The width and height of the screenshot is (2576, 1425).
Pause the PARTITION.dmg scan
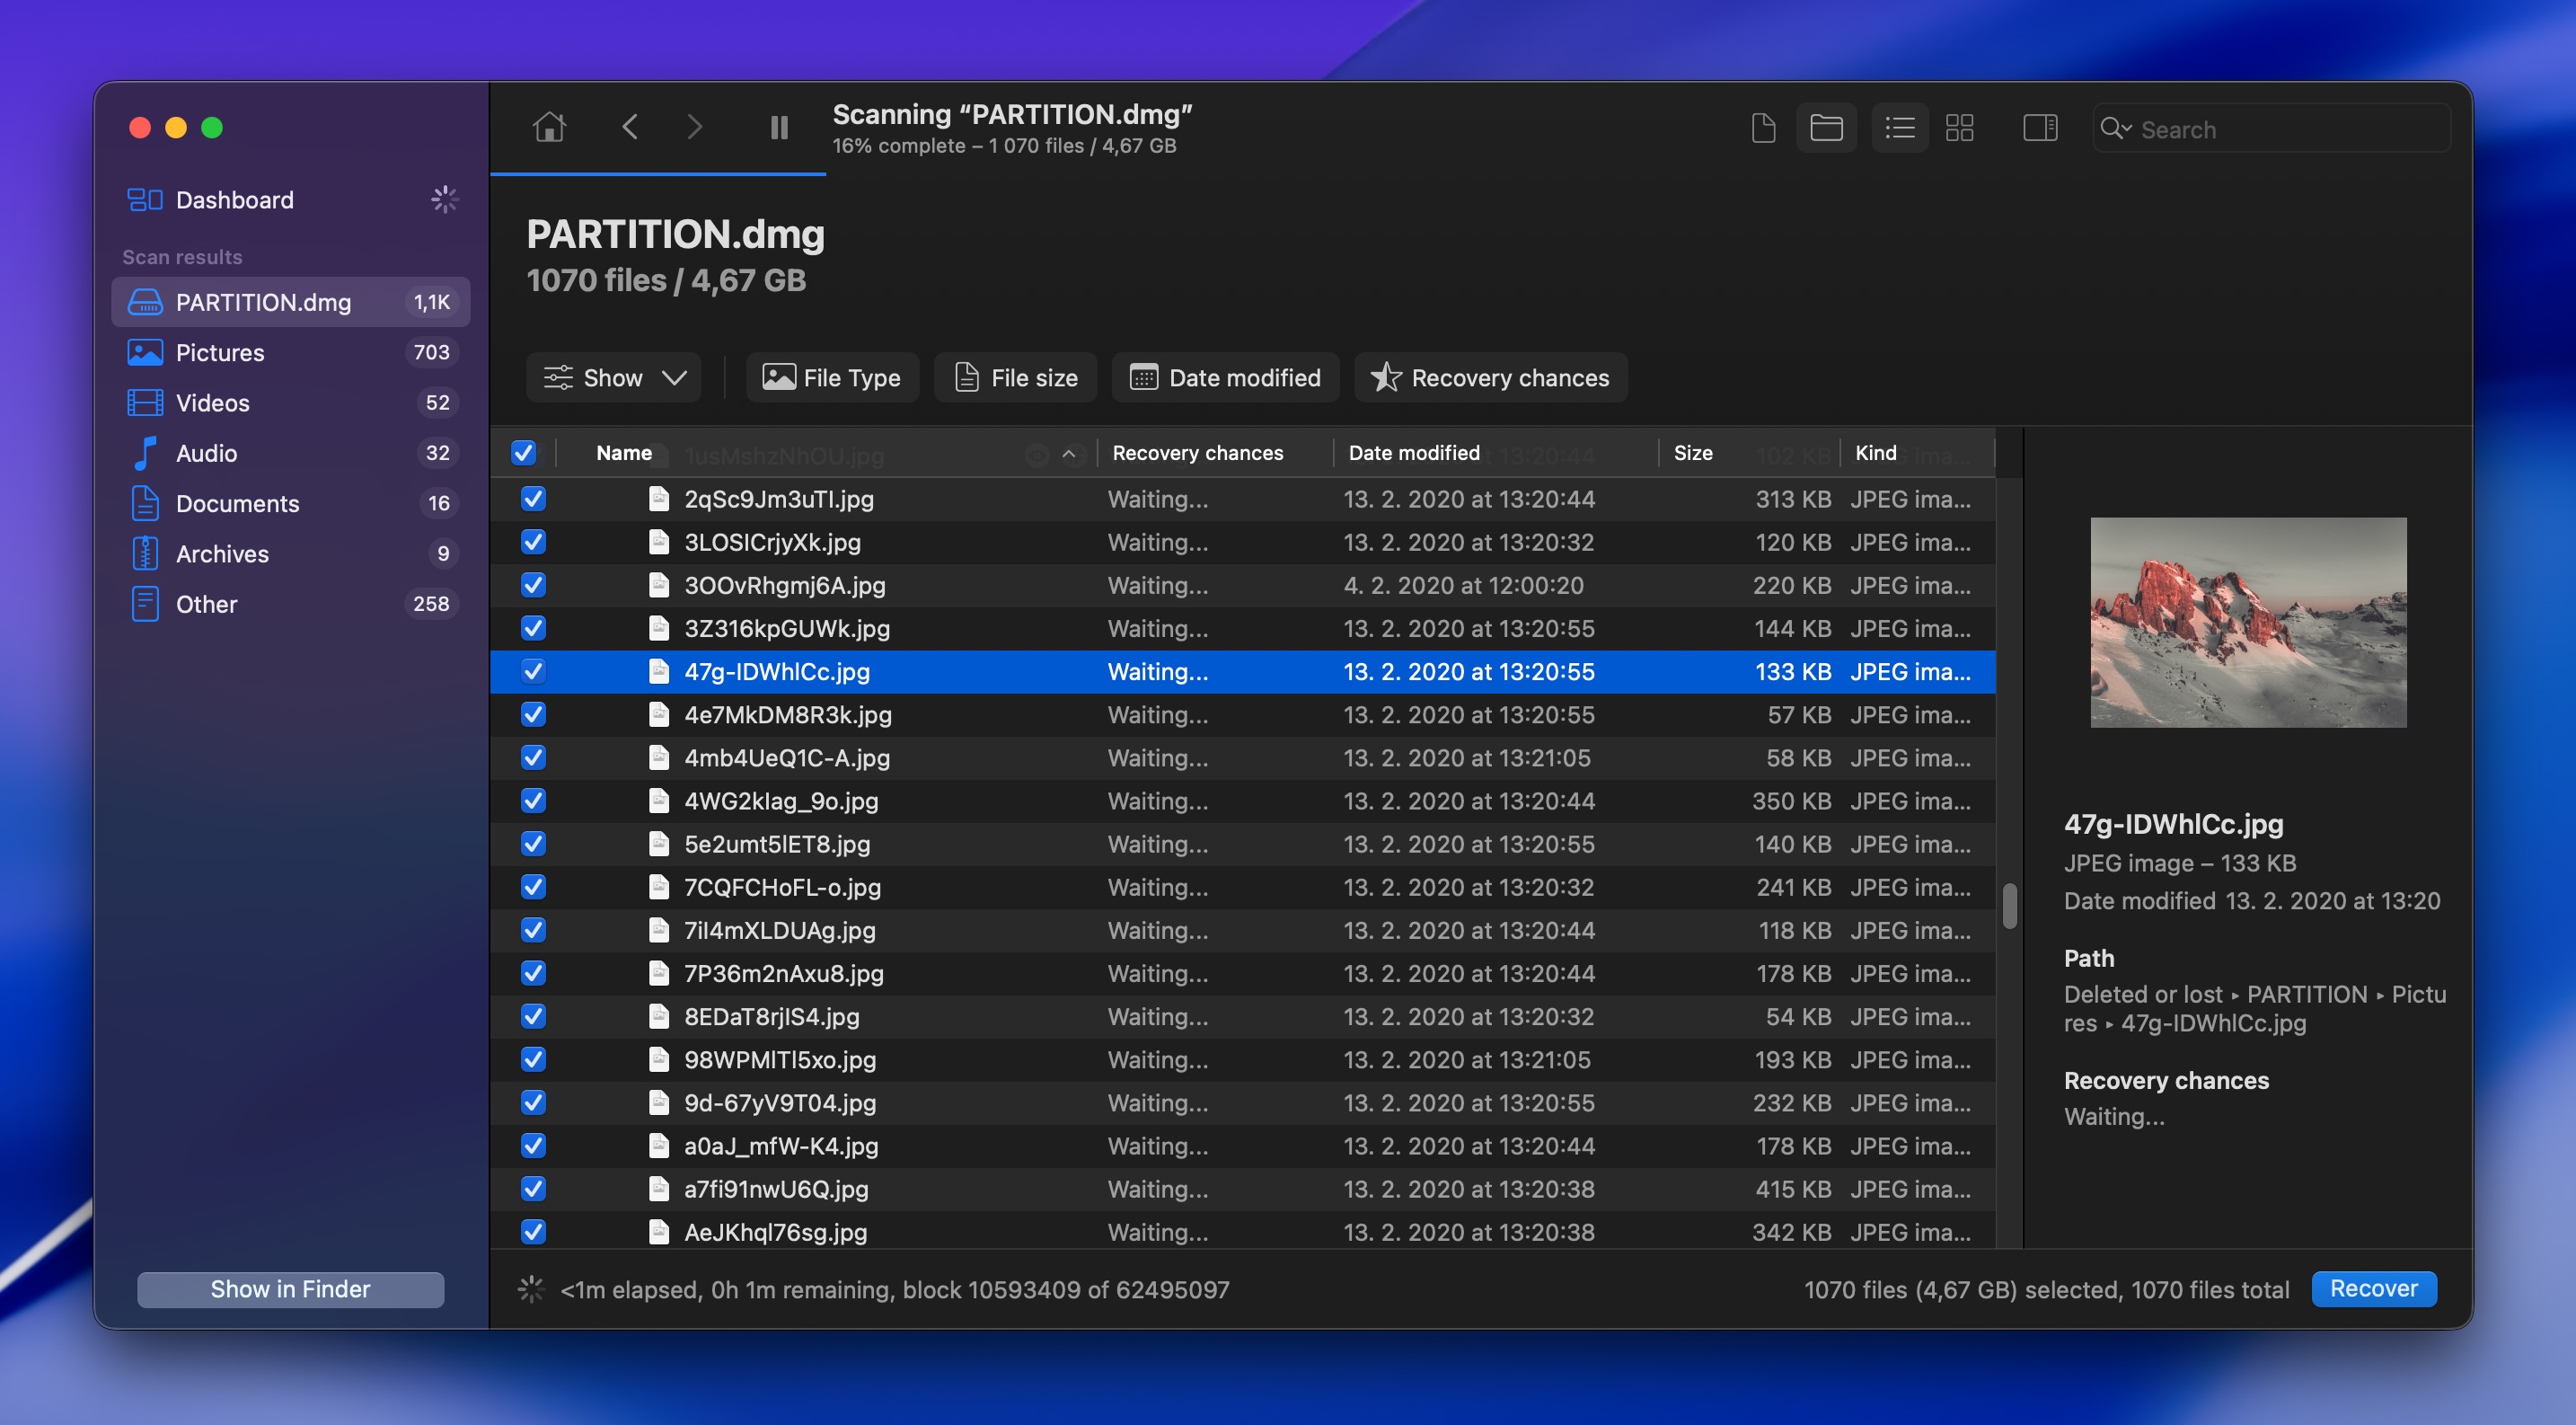point(779,127)
